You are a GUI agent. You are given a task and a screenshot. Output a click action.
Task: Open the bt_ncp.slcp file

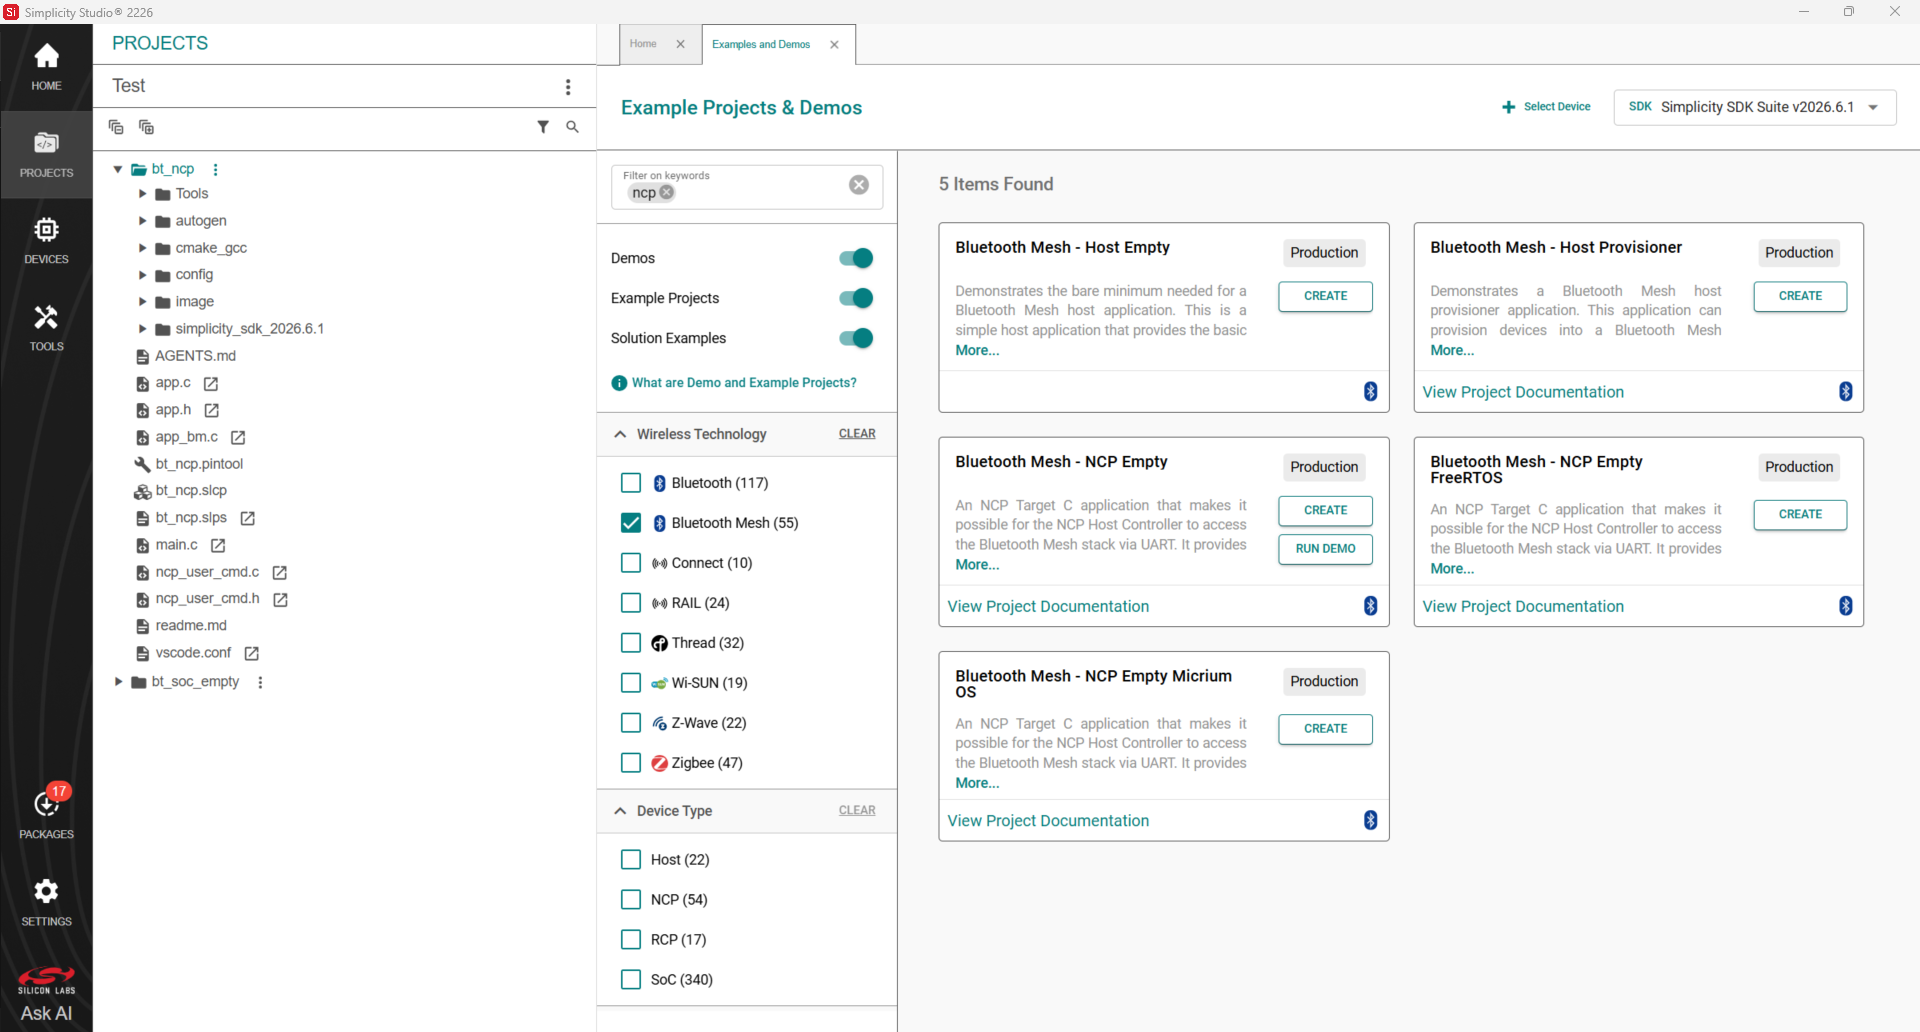pyautogui.click(x=191, y=491)
